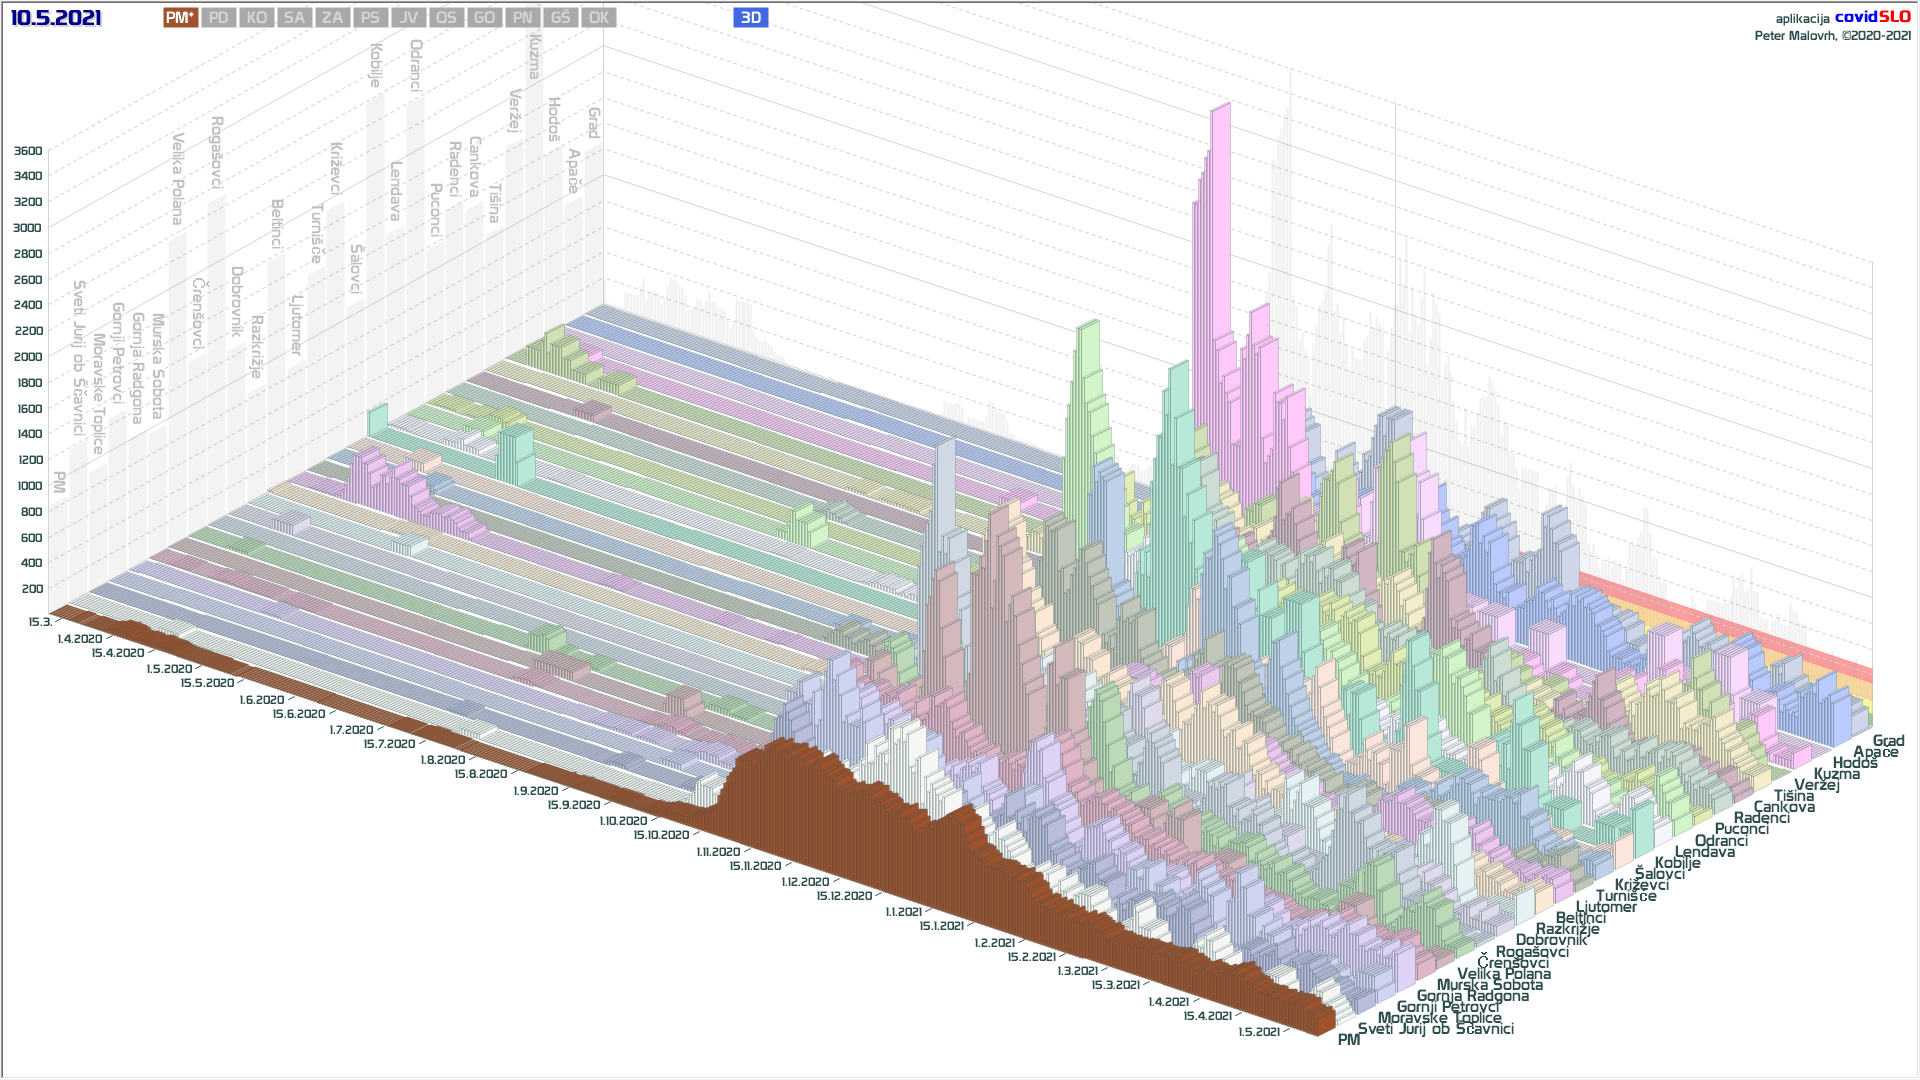Screen dimensions: 1920x1080
Task: Open the OK region tab
Action: (598, 18)
